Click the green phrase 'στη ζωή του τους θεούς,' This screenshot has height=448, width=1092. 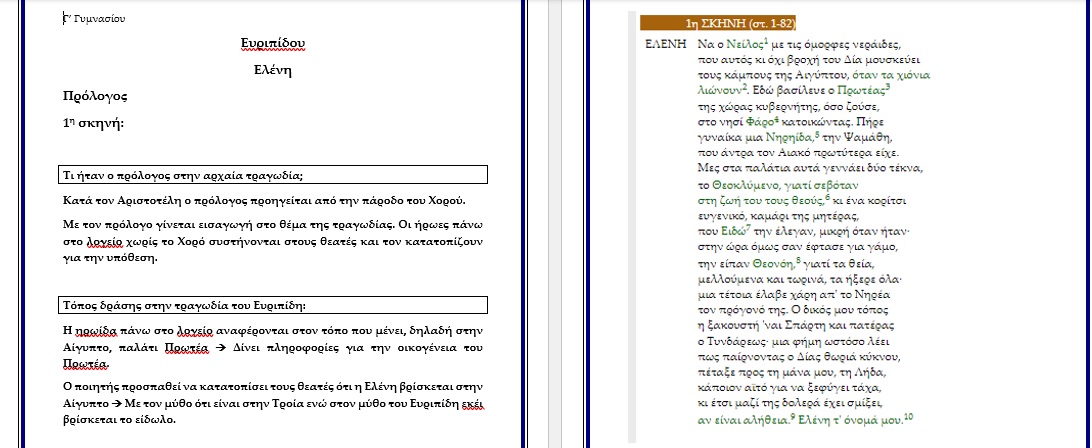pos(760,201)
